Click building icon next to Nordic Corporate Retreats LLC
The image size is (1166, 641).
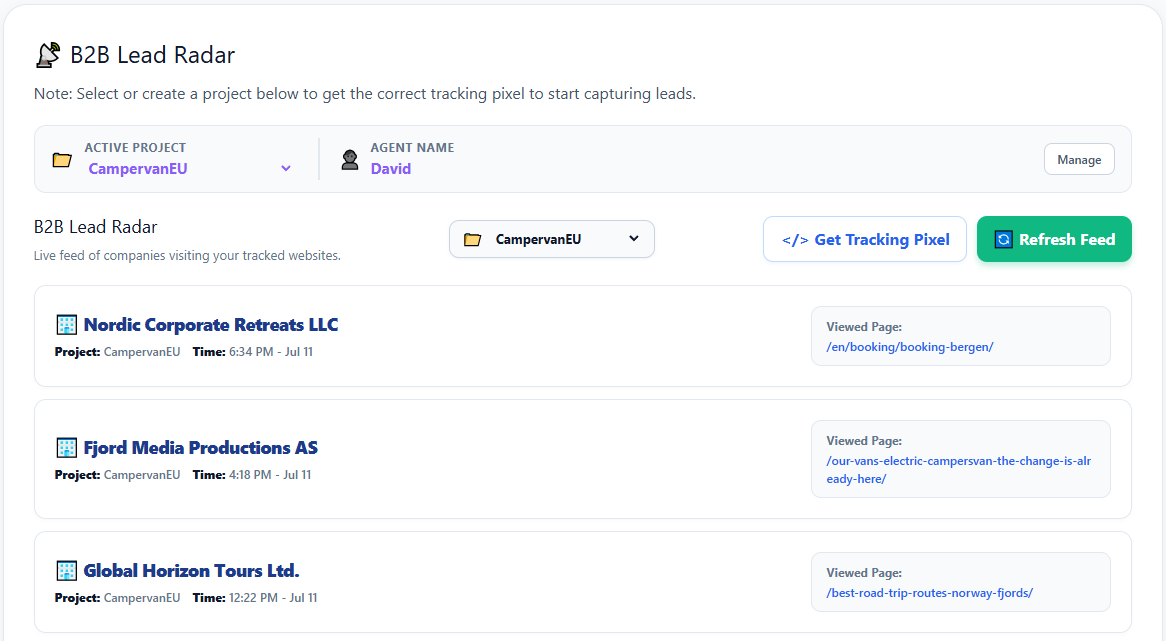coord(66,325)
